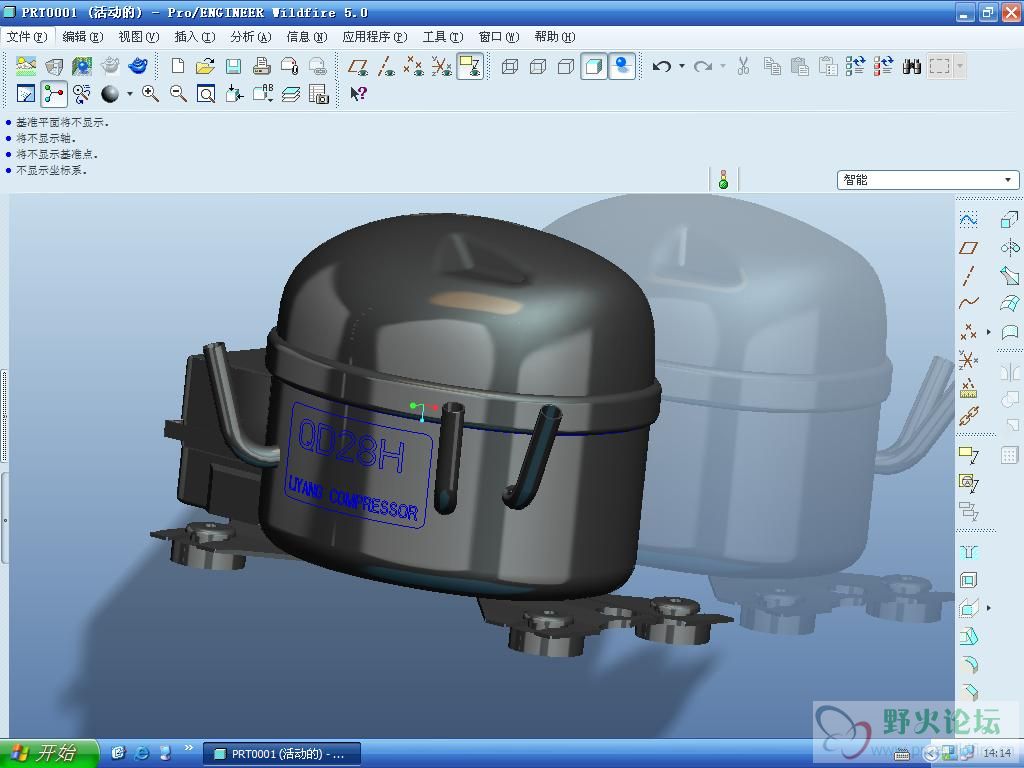This screenshot has width=1024, height=768.
Task: Click the context help arrow with question mark
Action: (x=359, y=94)
